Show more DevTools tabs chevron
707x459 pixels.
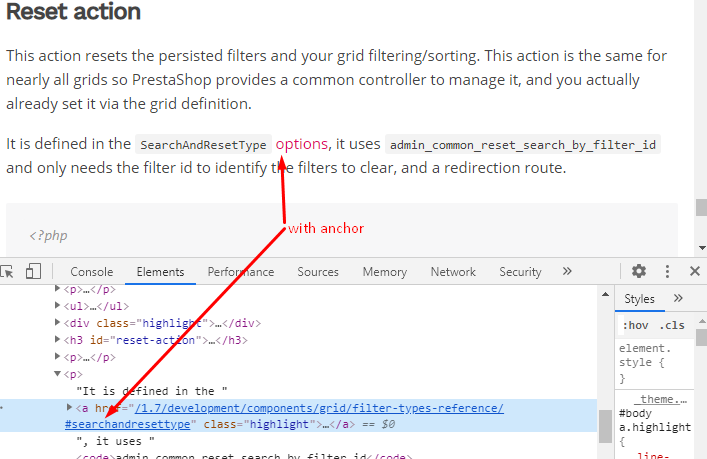pyautogui.click(x=567, y=271)
